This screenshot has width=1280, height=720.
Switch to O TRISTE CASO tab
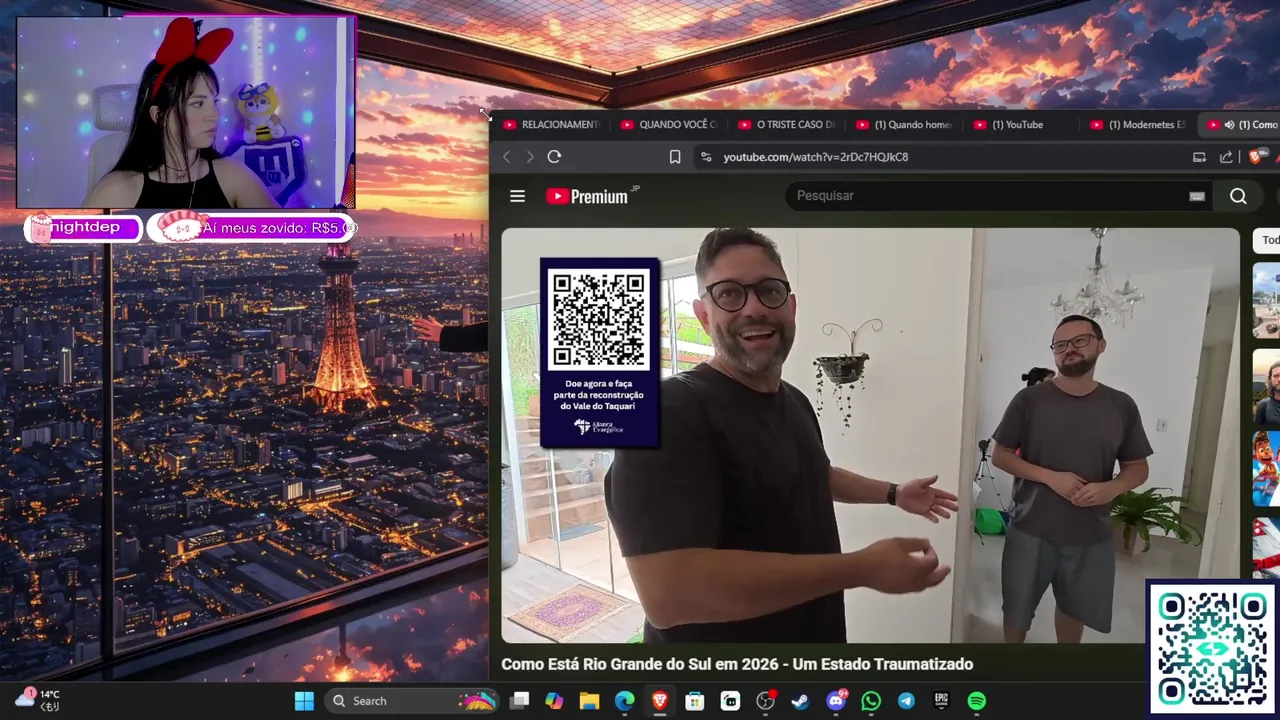[x=788, y=125]
